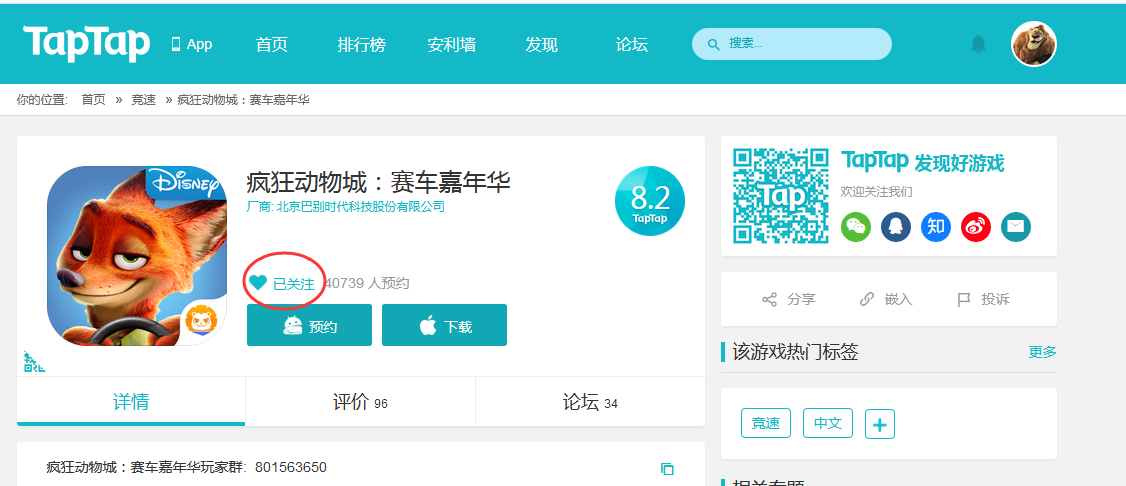Open the notification bell icon
Image resolution: width=1126 pixels, height=486 pixels.
[978, 44]
